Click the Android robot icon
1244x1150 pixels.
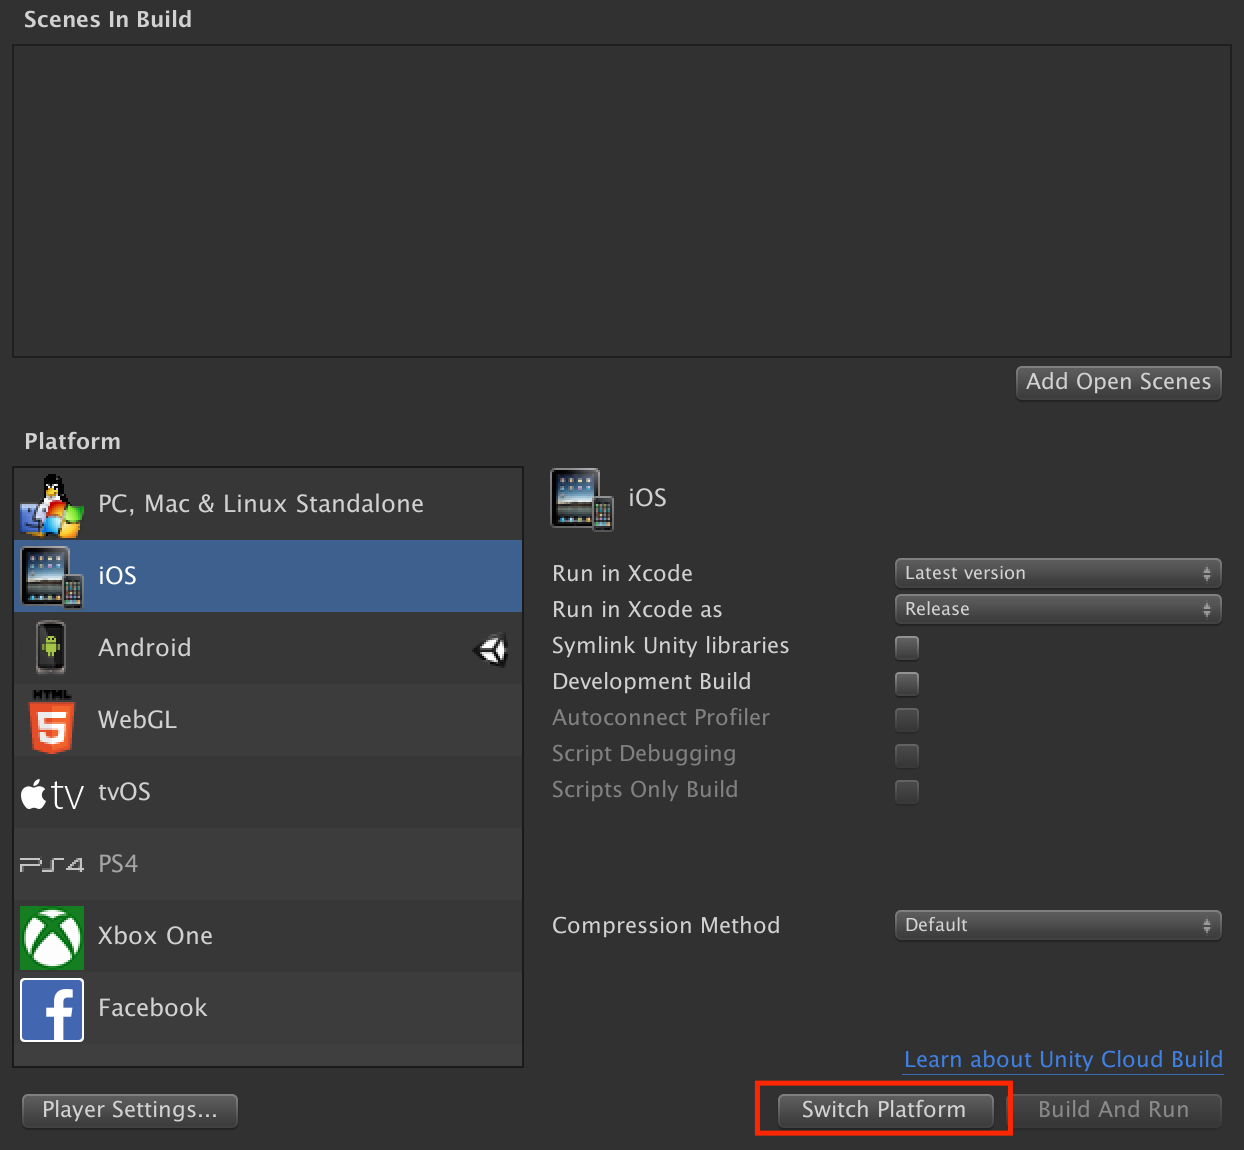51,648
